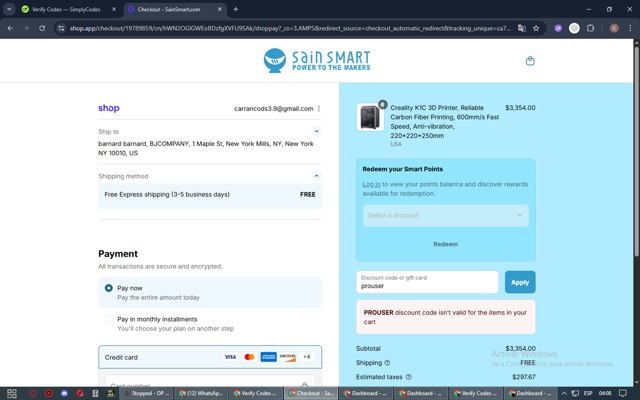Click the Shipping help question icon
The width and height of the screenshot is (640, 400).
(387, 362)
